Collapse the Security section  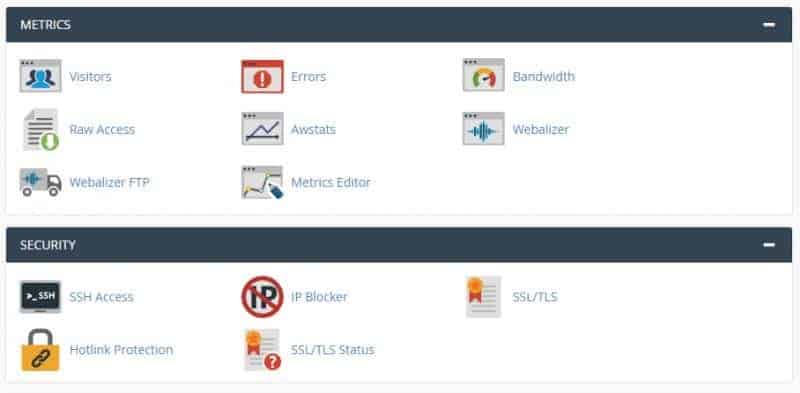pos(769,245)
